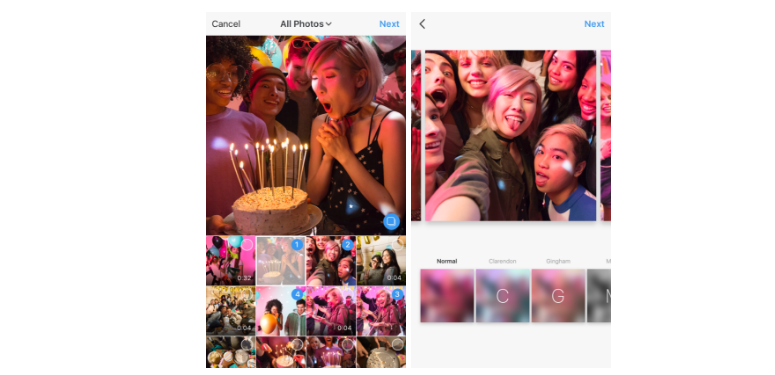
Task: Apply the Clarendon filter thumbnail with C
Action: click(x=502, y=295)
